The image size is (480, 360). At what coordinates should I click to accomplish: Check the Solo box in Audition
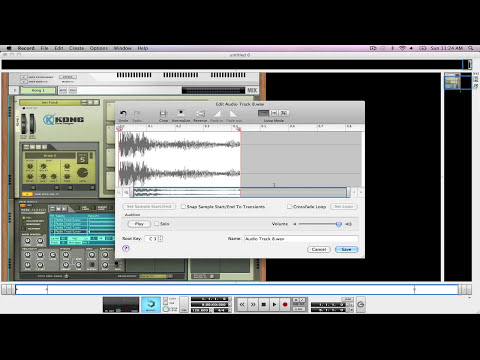(156, 224)
